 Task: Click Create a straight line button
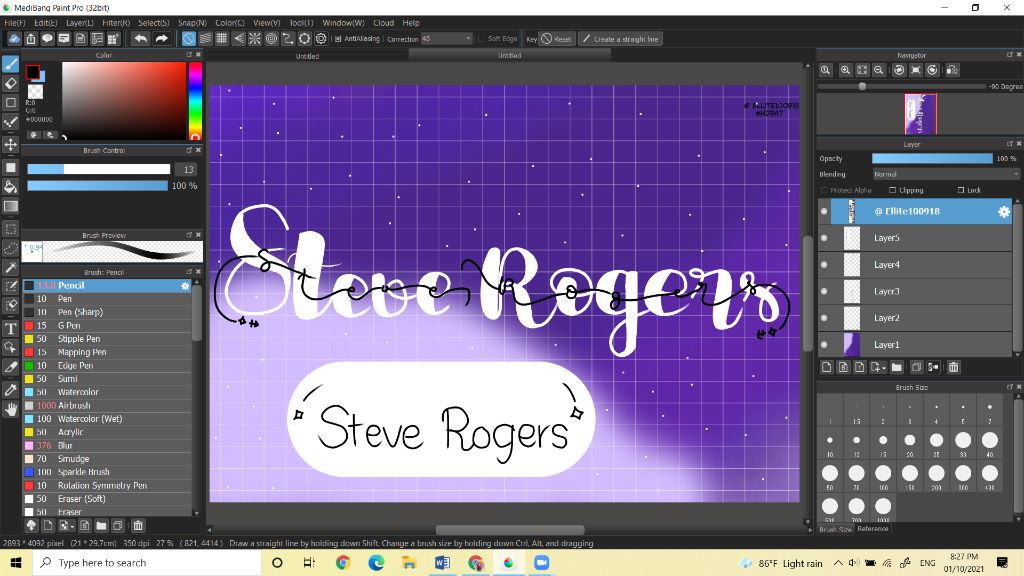click(620, 39)
